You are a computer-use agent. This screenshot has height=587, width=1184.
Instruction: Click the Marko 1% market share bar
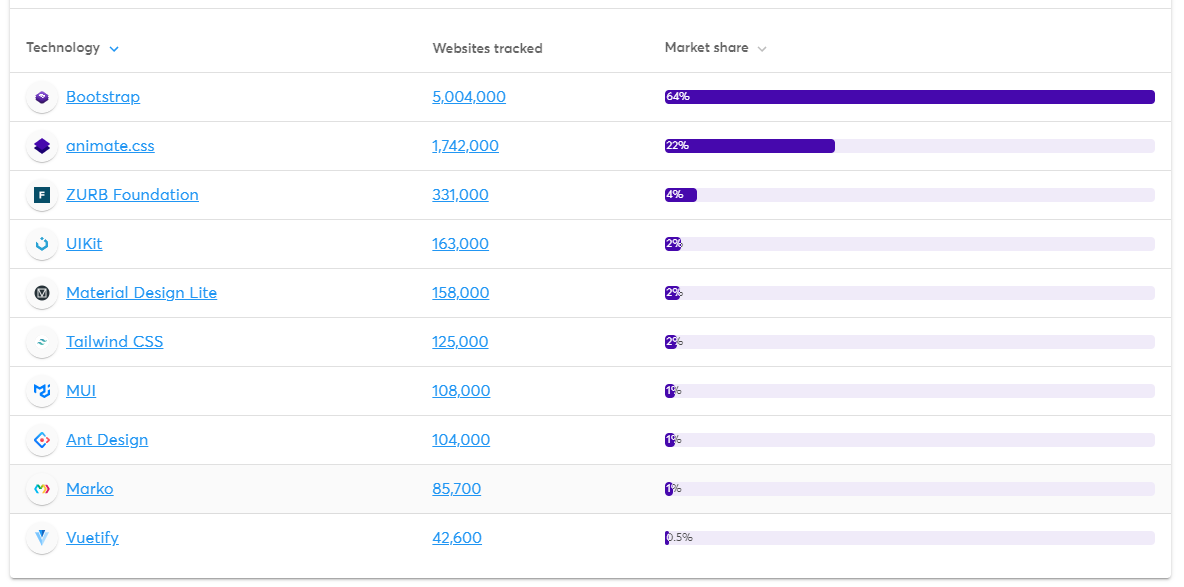coord(910,489)
